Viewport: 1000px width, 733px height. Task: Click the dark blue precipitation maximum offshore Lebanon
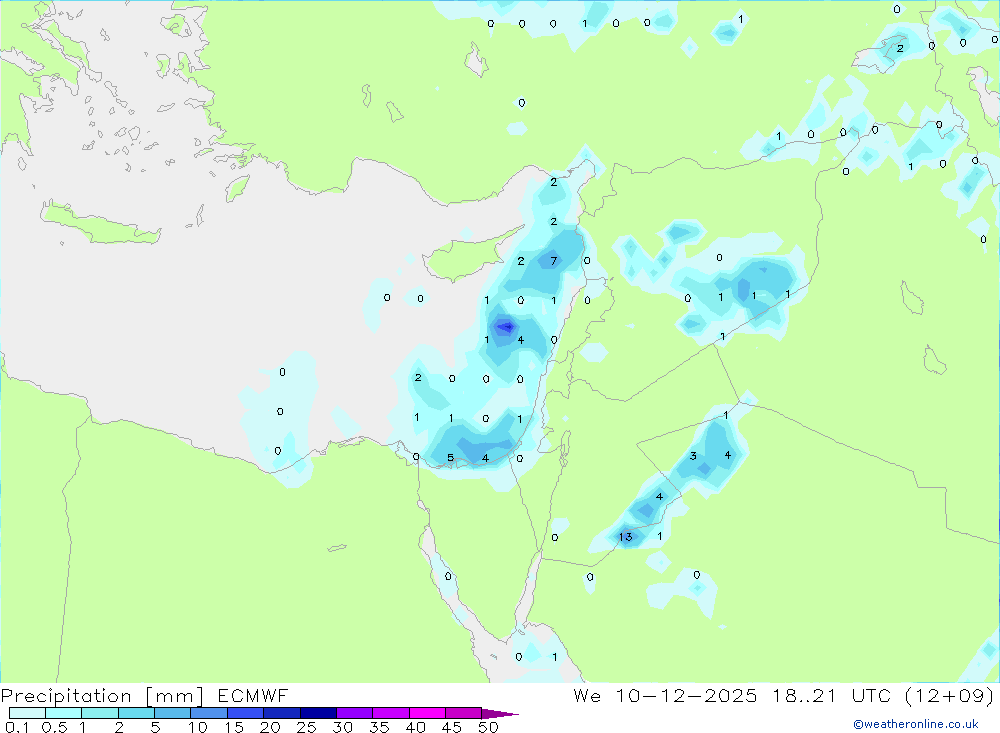506,327
